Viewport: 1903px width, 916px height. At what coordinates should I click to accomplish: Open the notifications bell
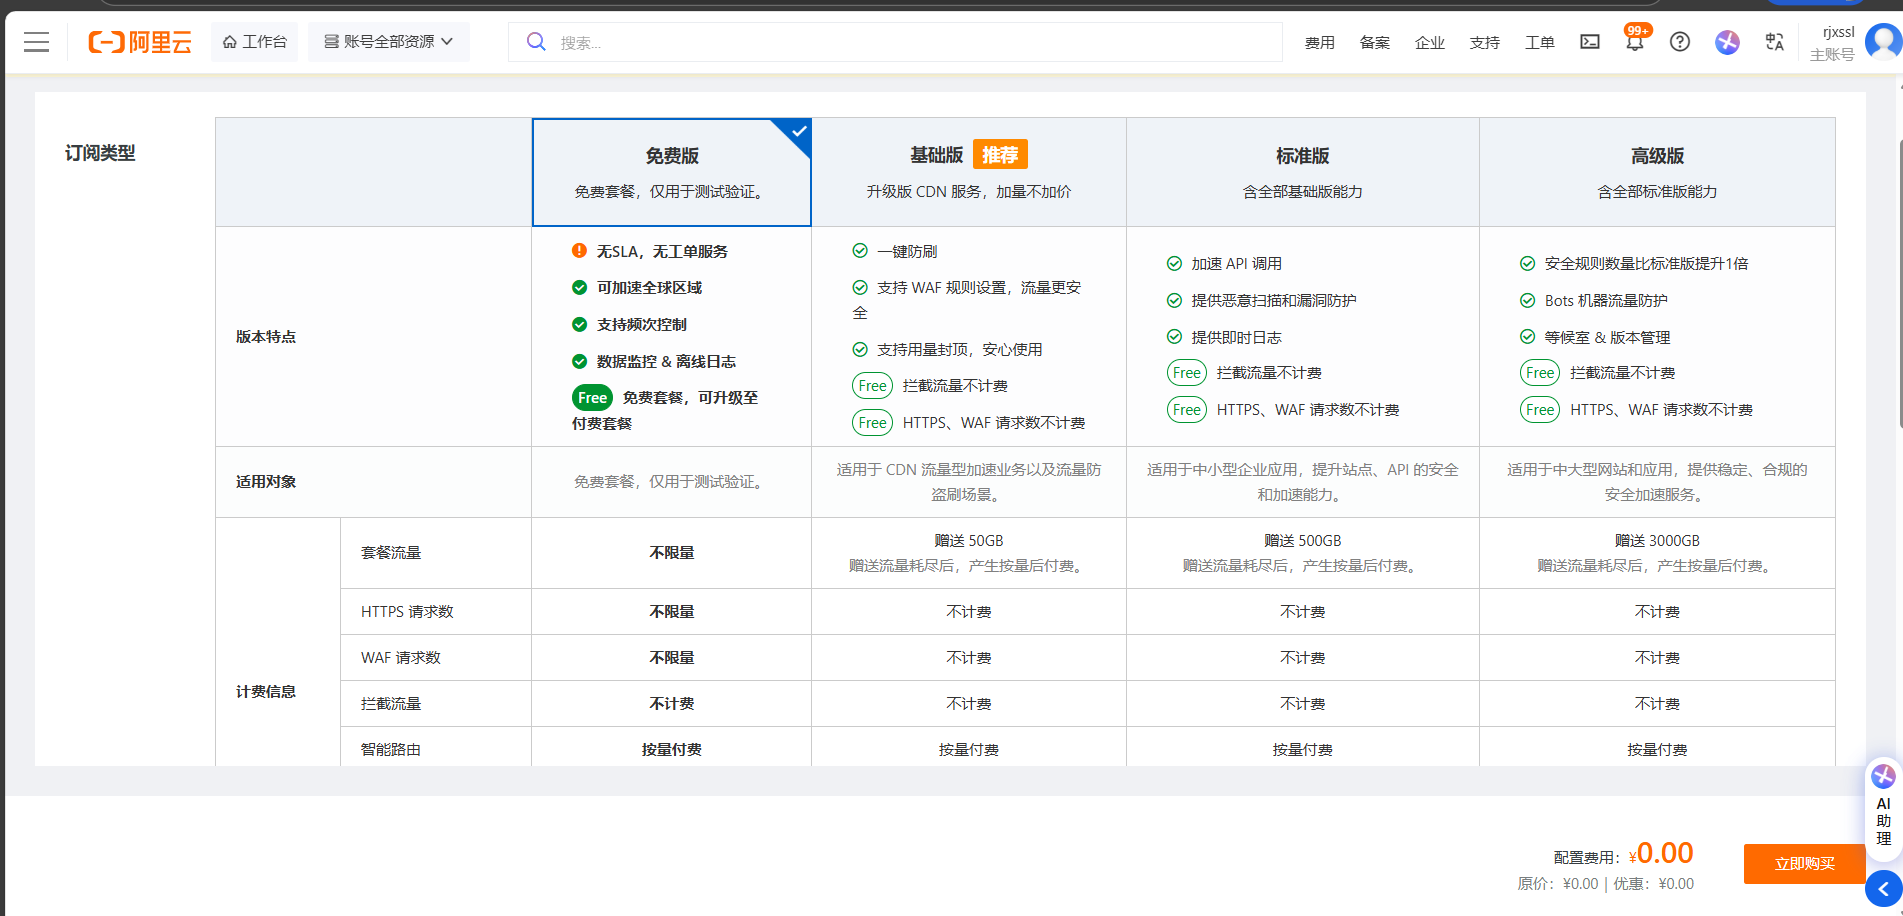(x=1634, y=42)
